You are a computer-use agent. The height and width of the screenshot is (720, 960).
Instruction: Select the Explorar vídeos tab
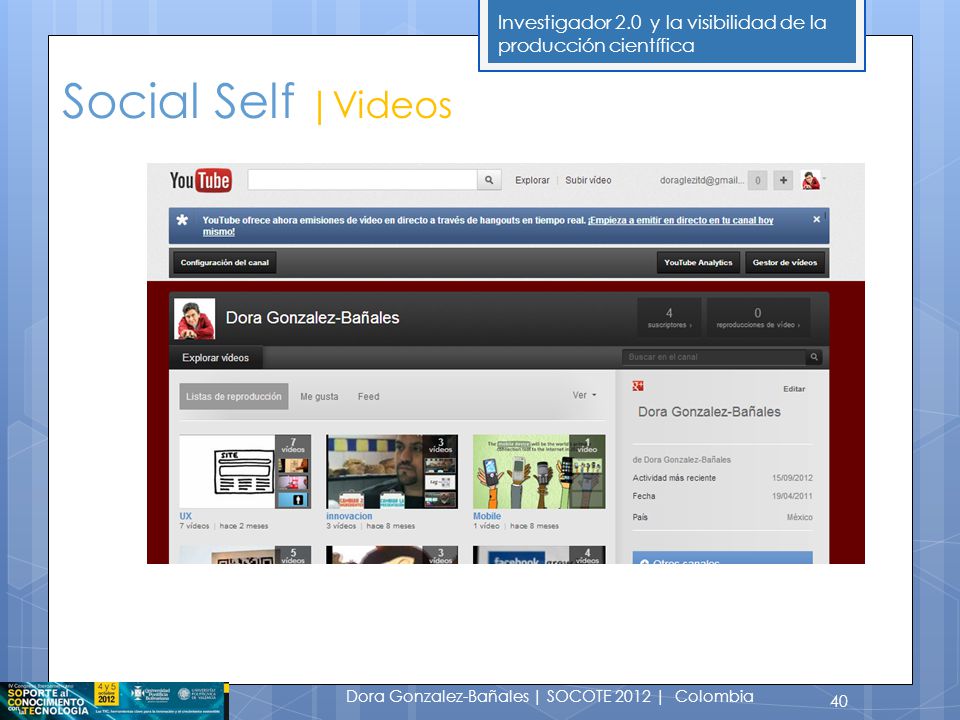216,358
